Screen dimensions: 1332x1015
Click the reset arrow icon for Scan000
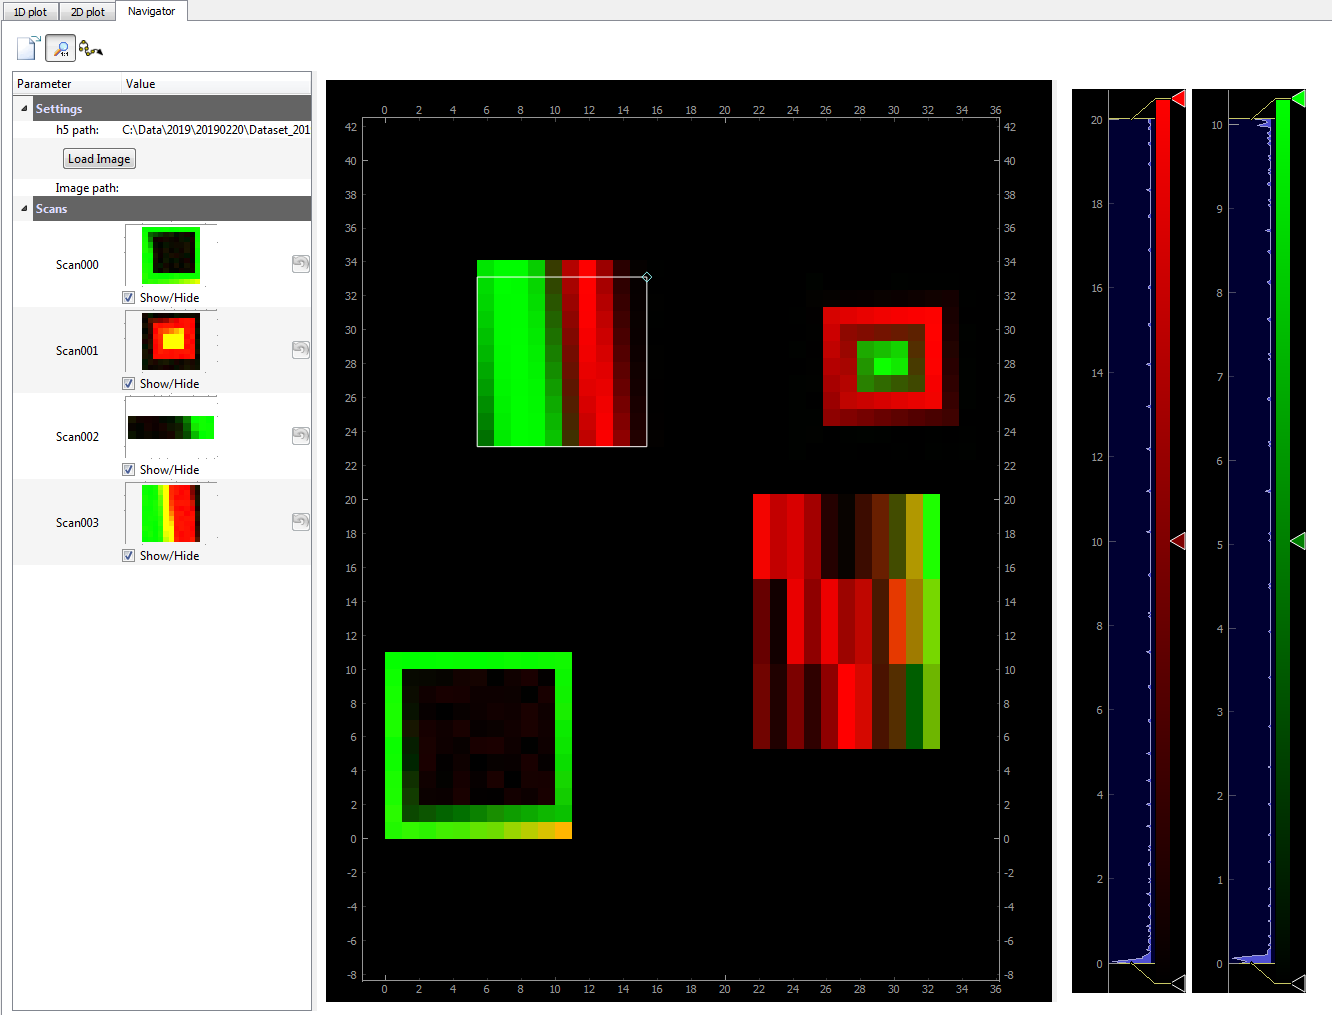pyautogui.click(x=301, y=264)
